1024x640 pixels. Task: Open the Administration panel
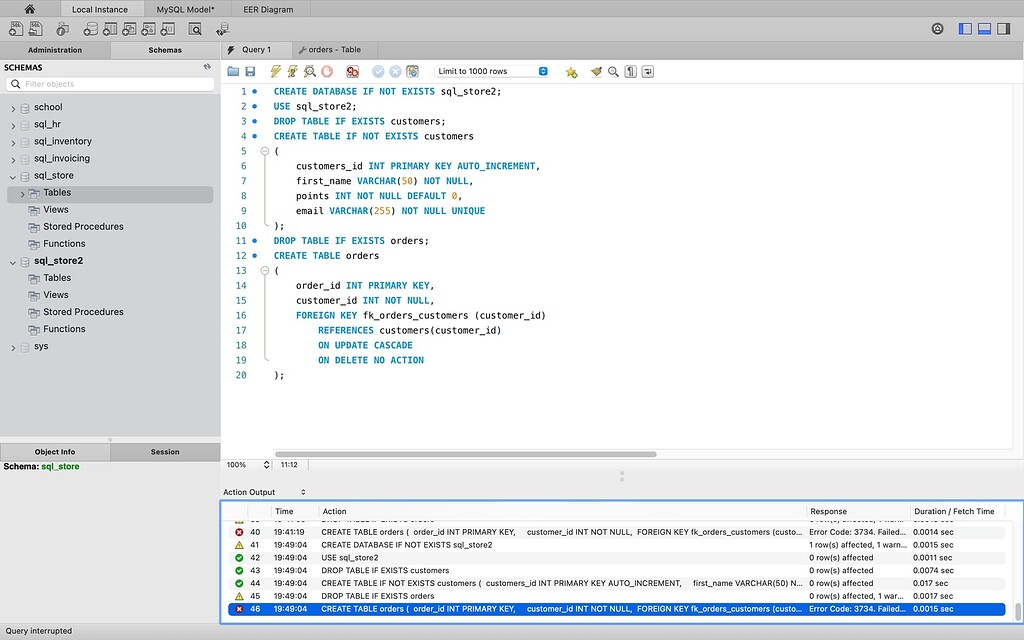(x=55, y=48)
